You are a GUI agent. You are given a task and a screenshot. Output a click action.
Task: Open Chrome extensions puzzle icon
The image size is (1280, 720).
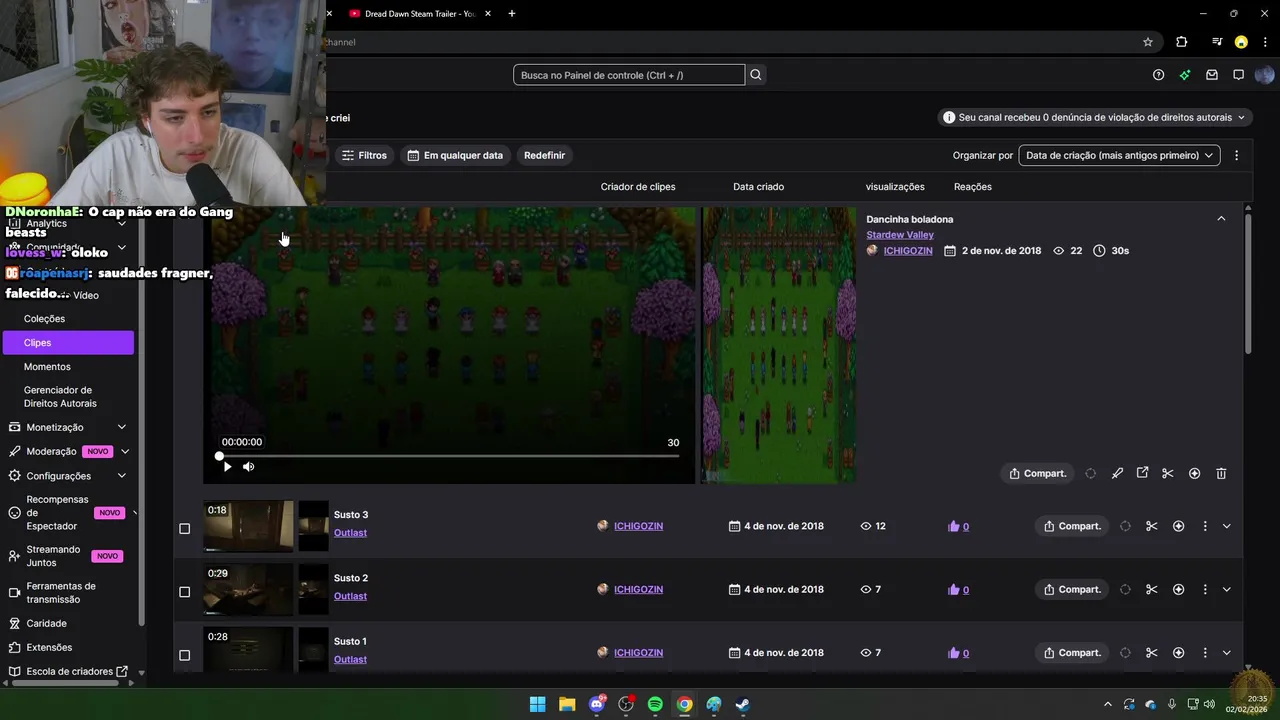click(1182, 42)
